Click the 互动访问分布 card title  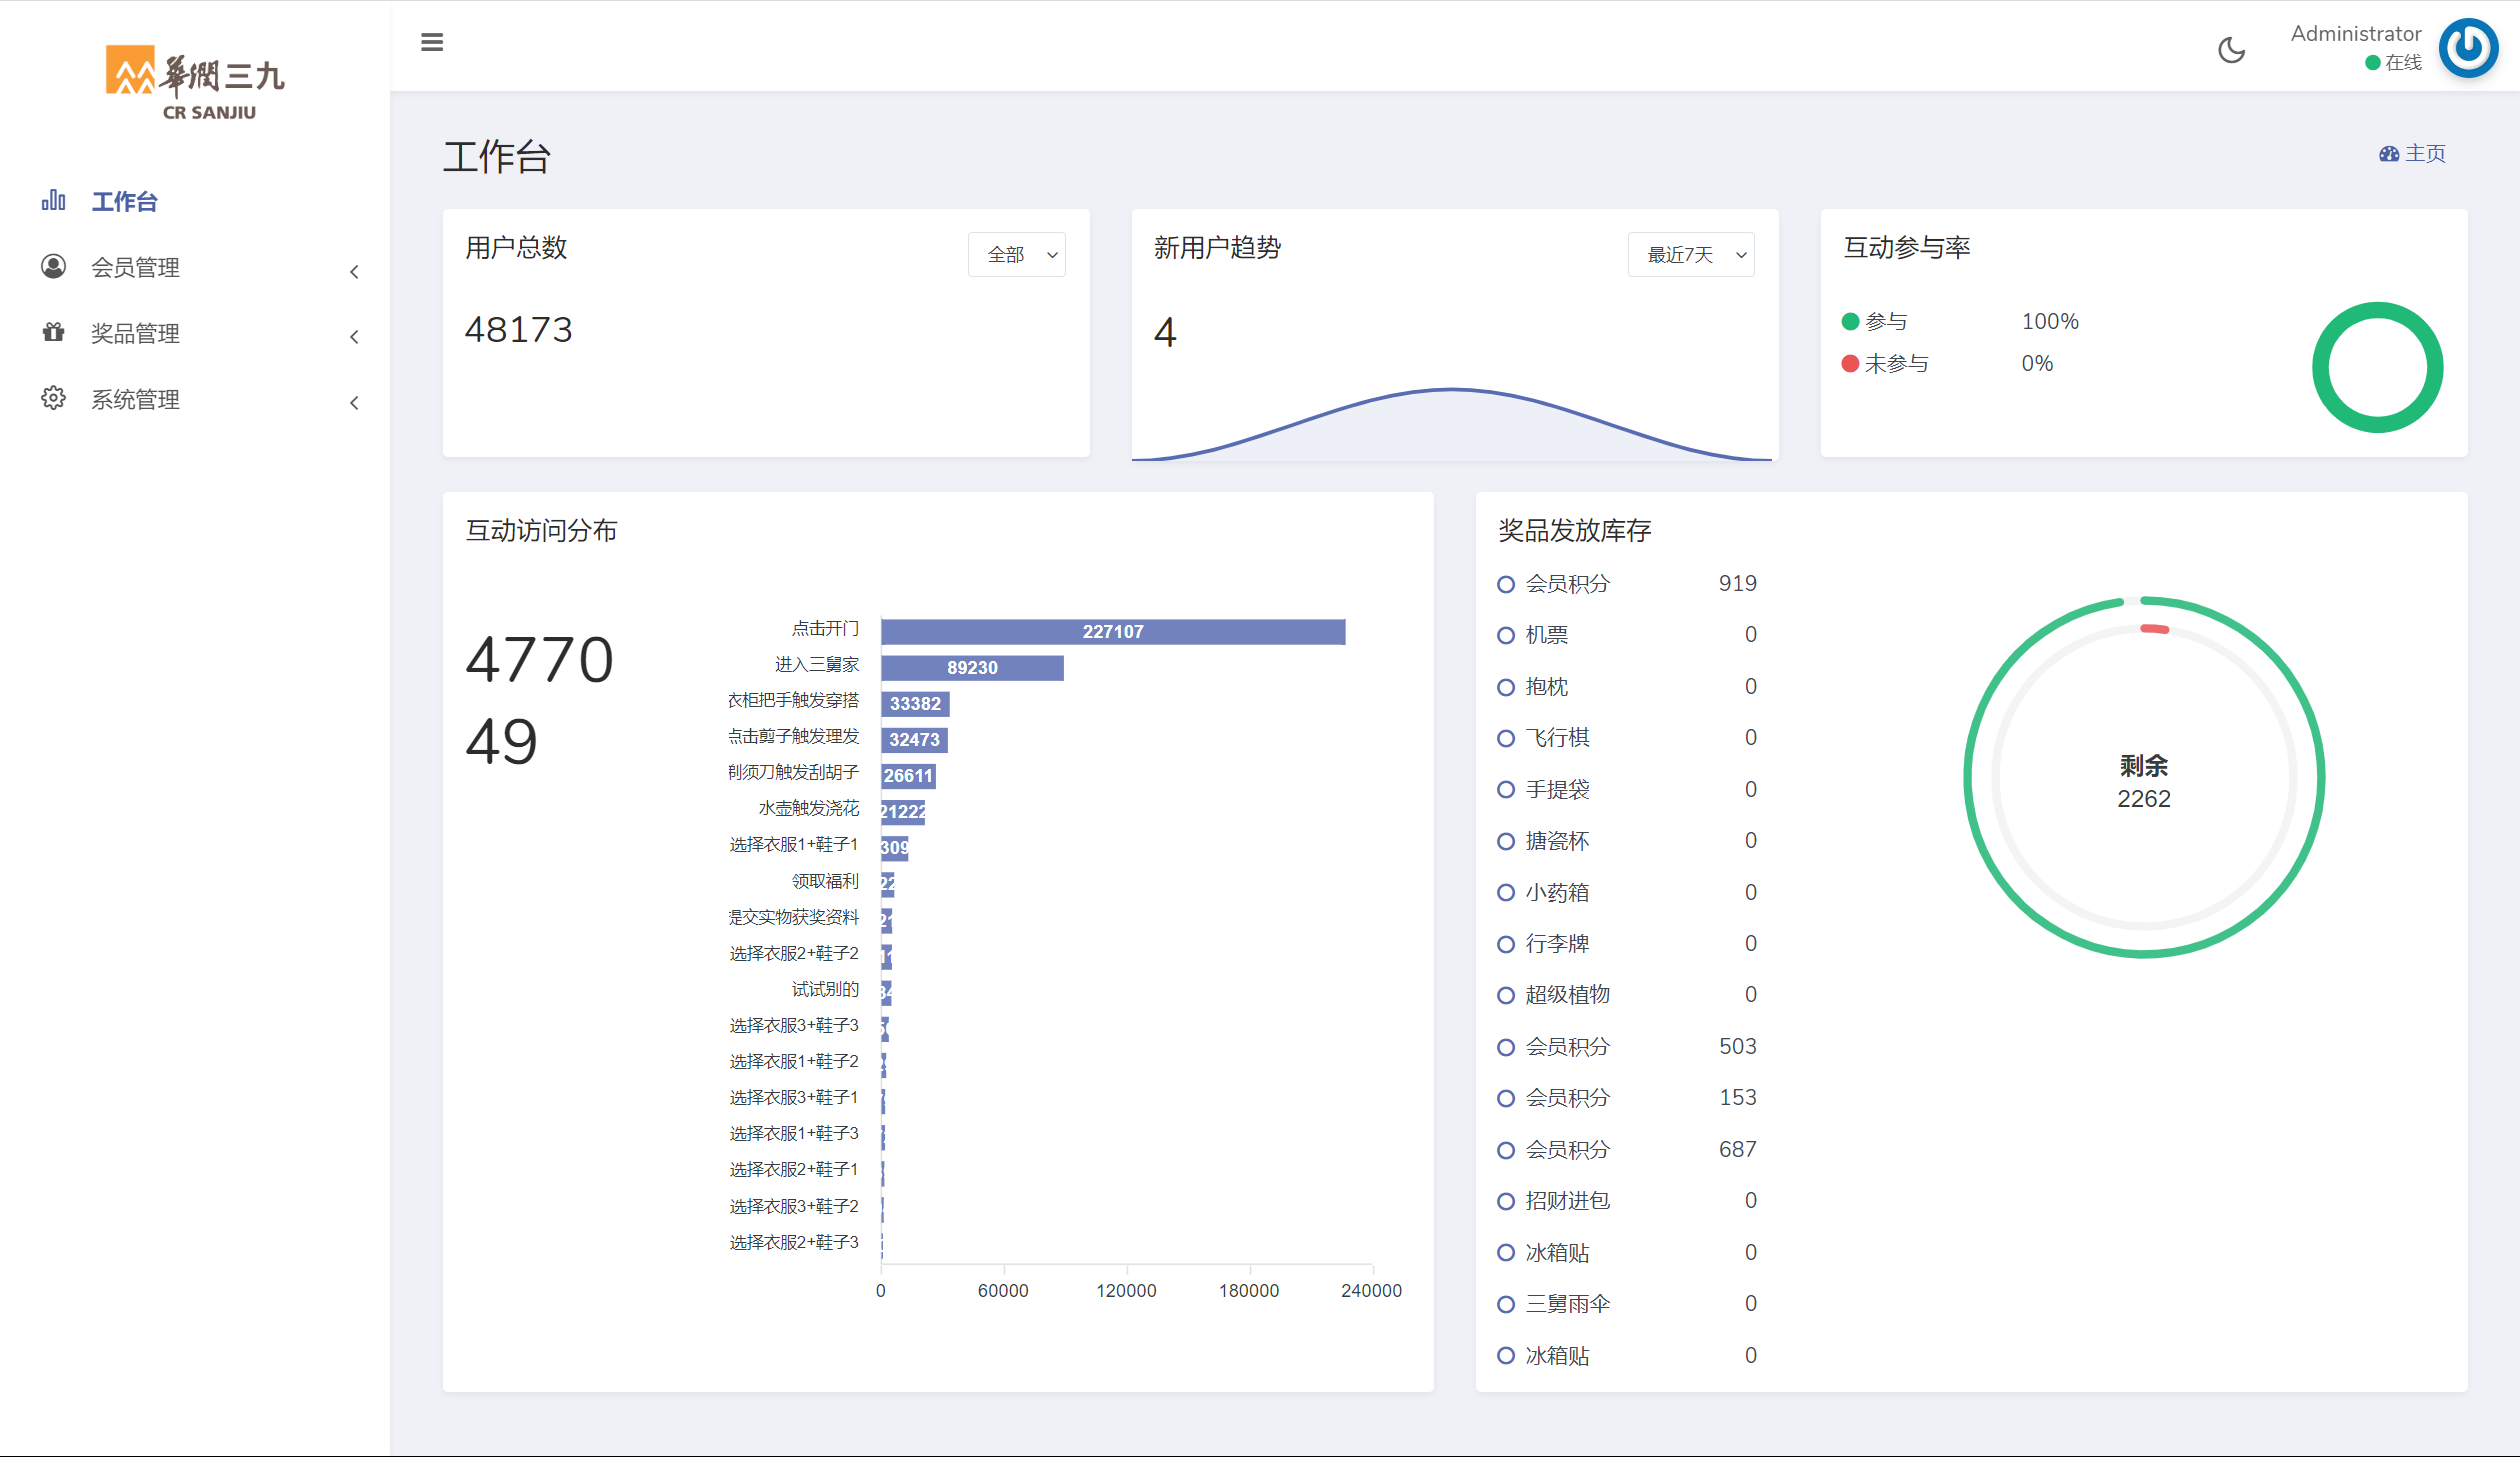541,530
